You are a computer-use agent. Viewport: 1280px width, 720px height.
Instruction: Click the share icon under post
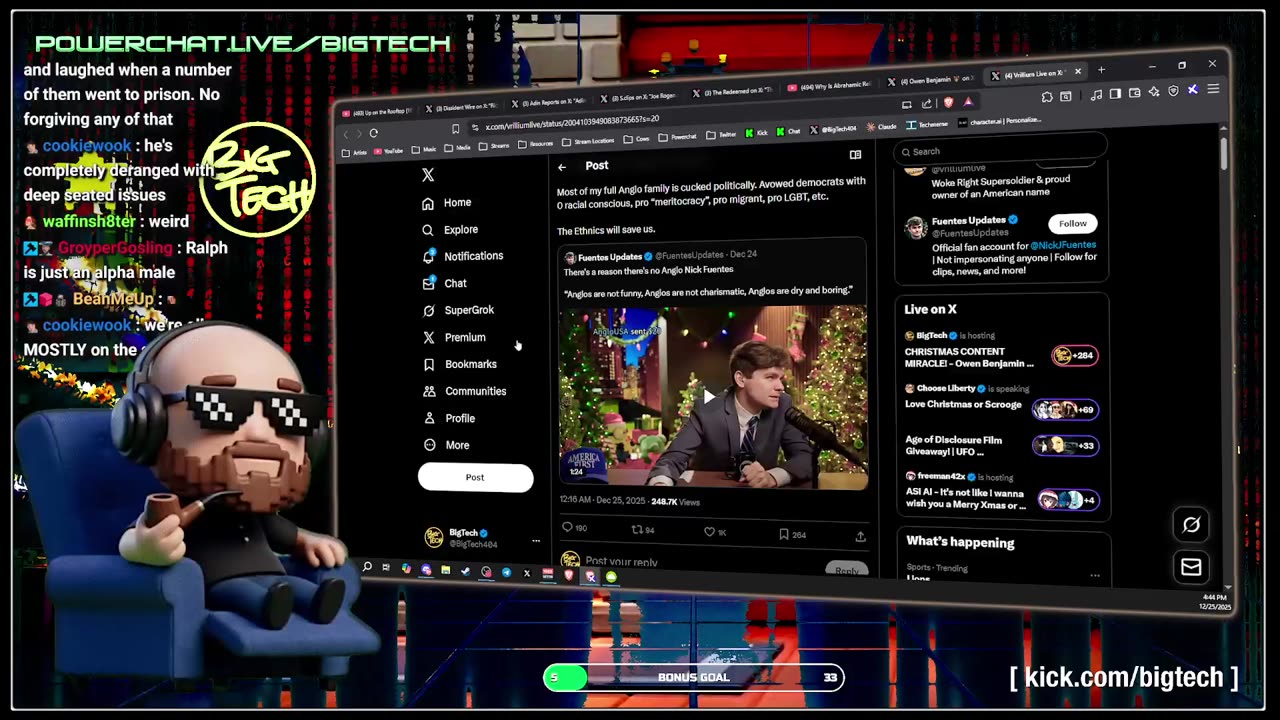pos(860,536)
